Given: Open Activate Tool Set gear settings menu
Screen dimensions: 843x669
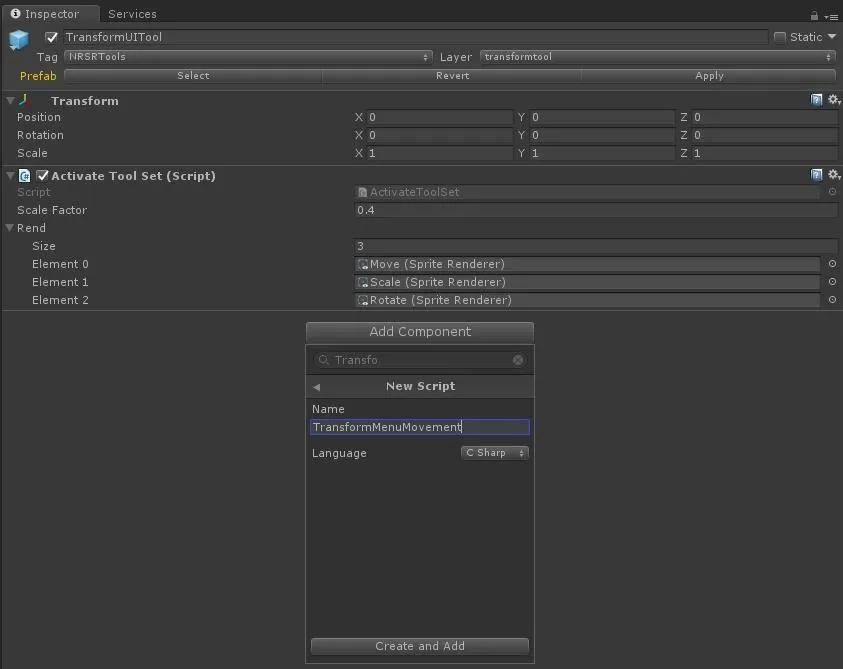Looking at the screenshot, I should 834,175.
